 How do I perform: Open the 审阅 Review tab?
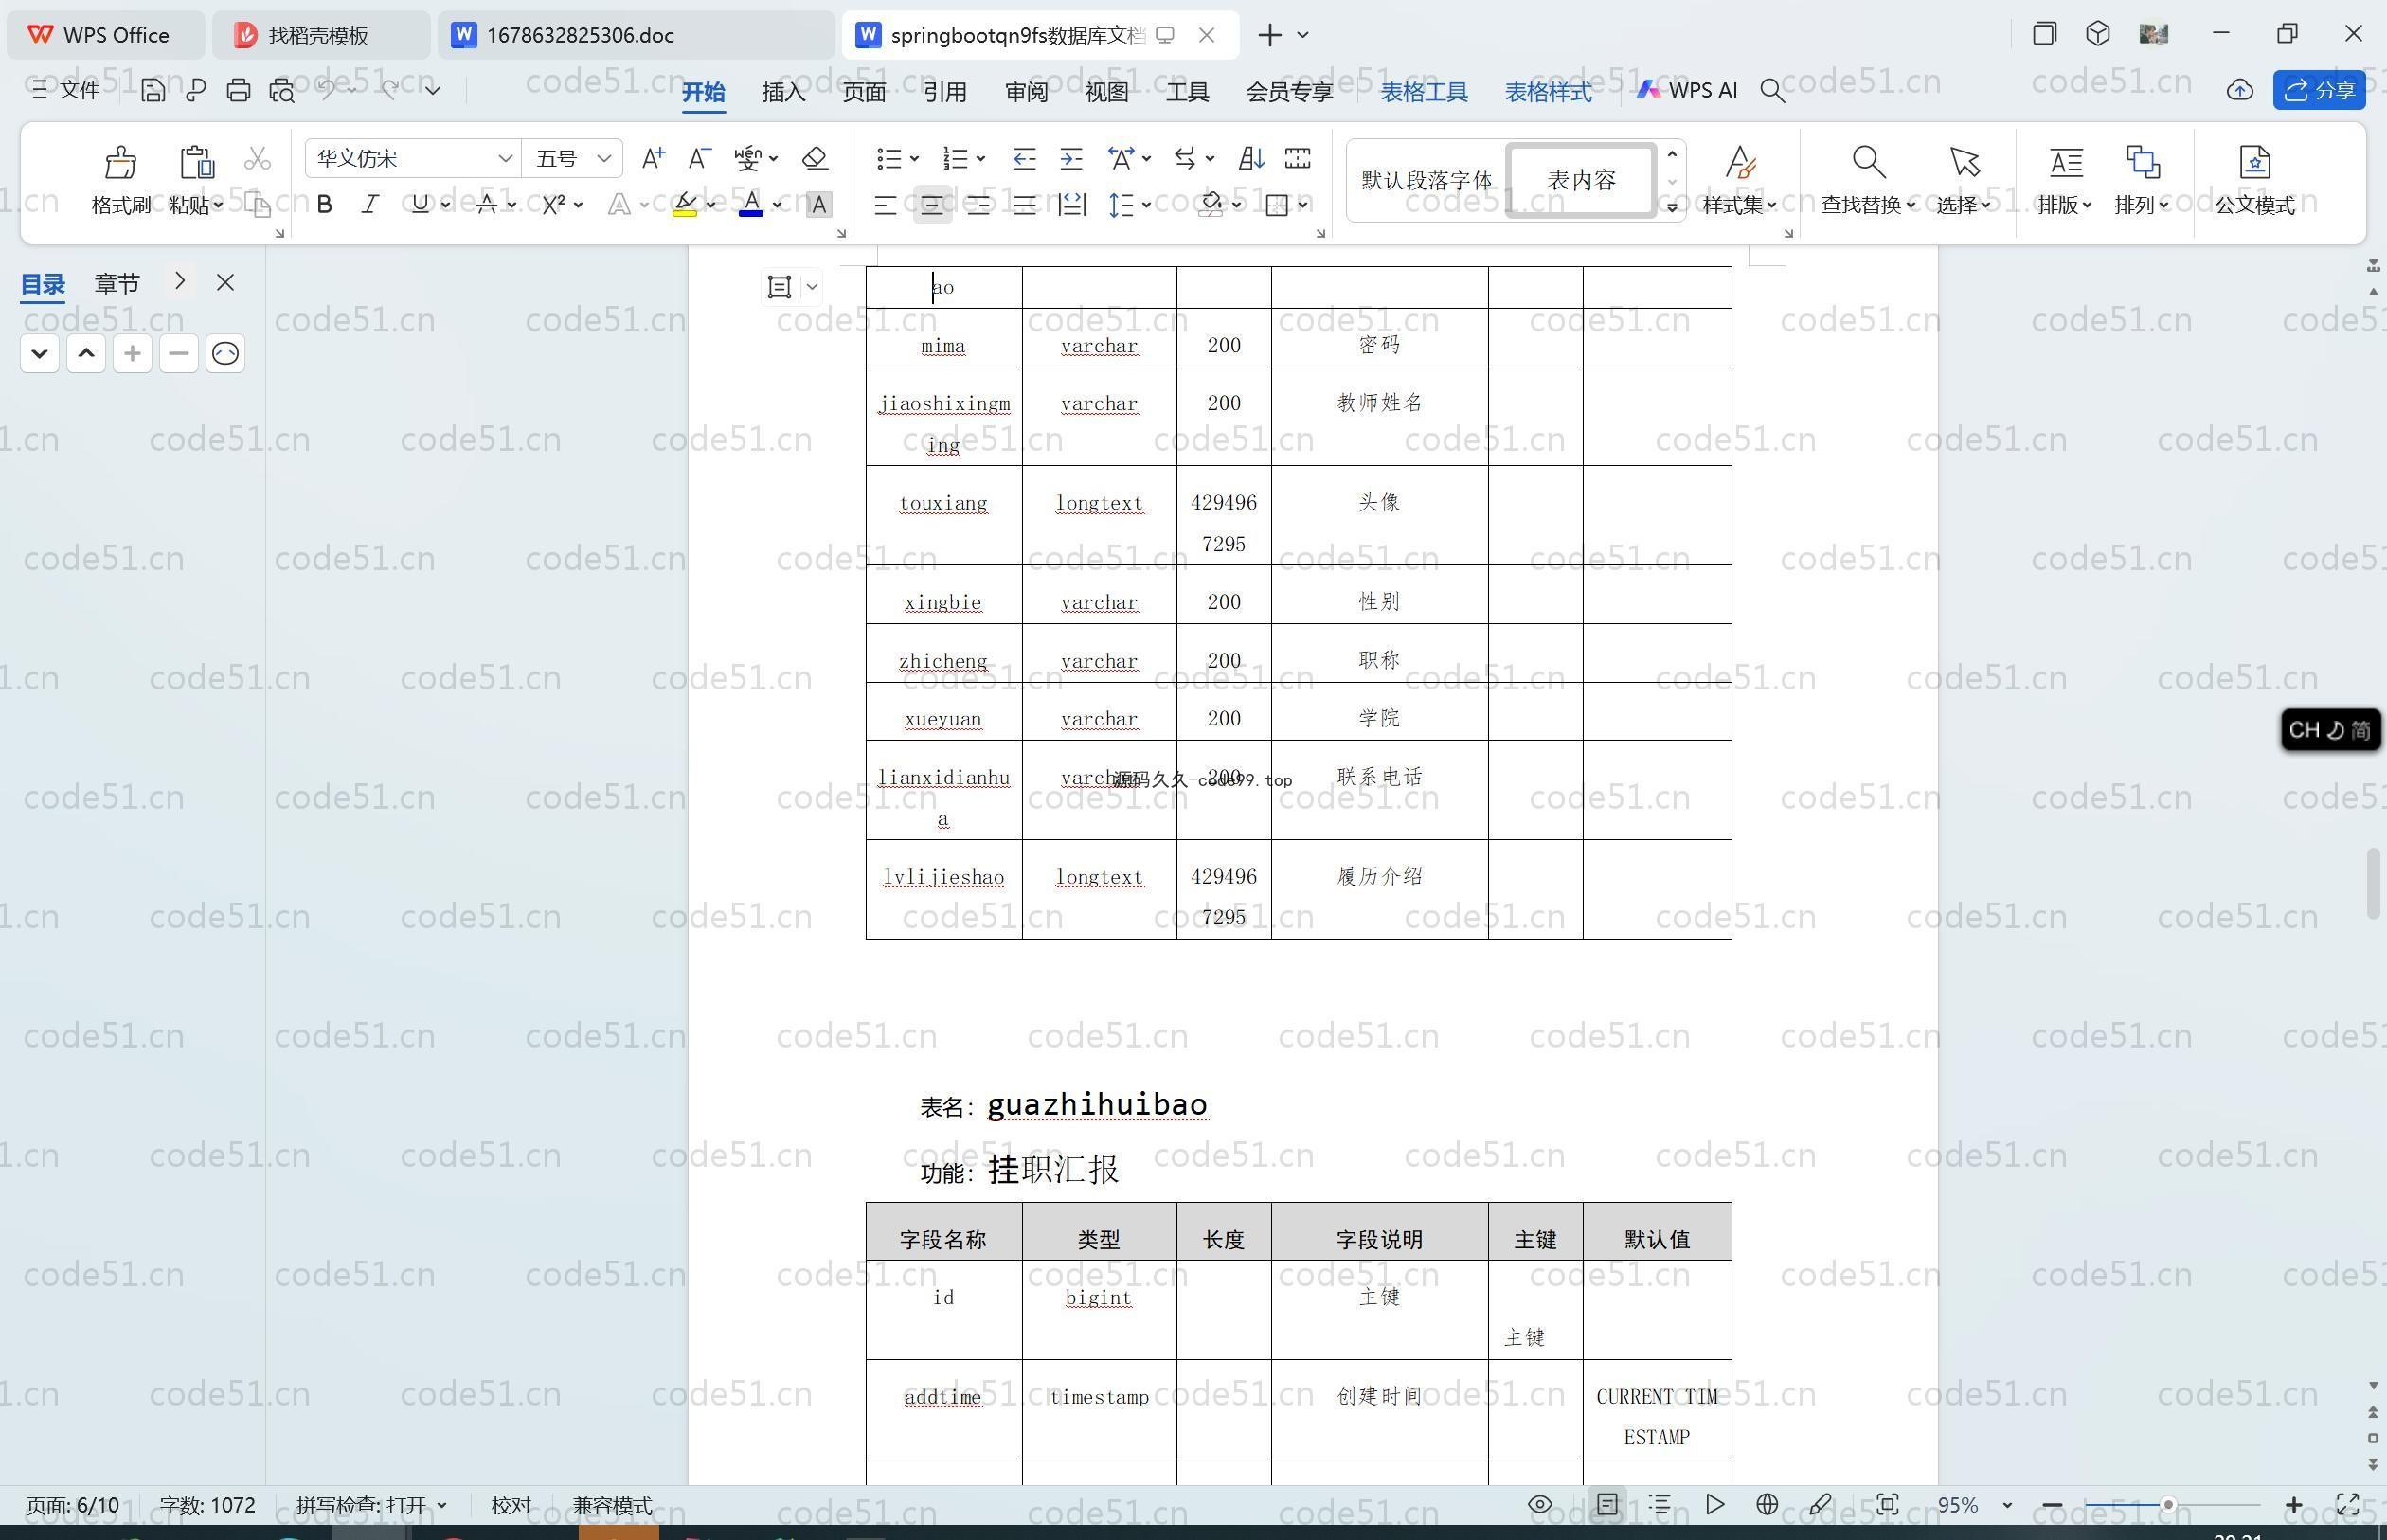click(x=1026, y=91)
